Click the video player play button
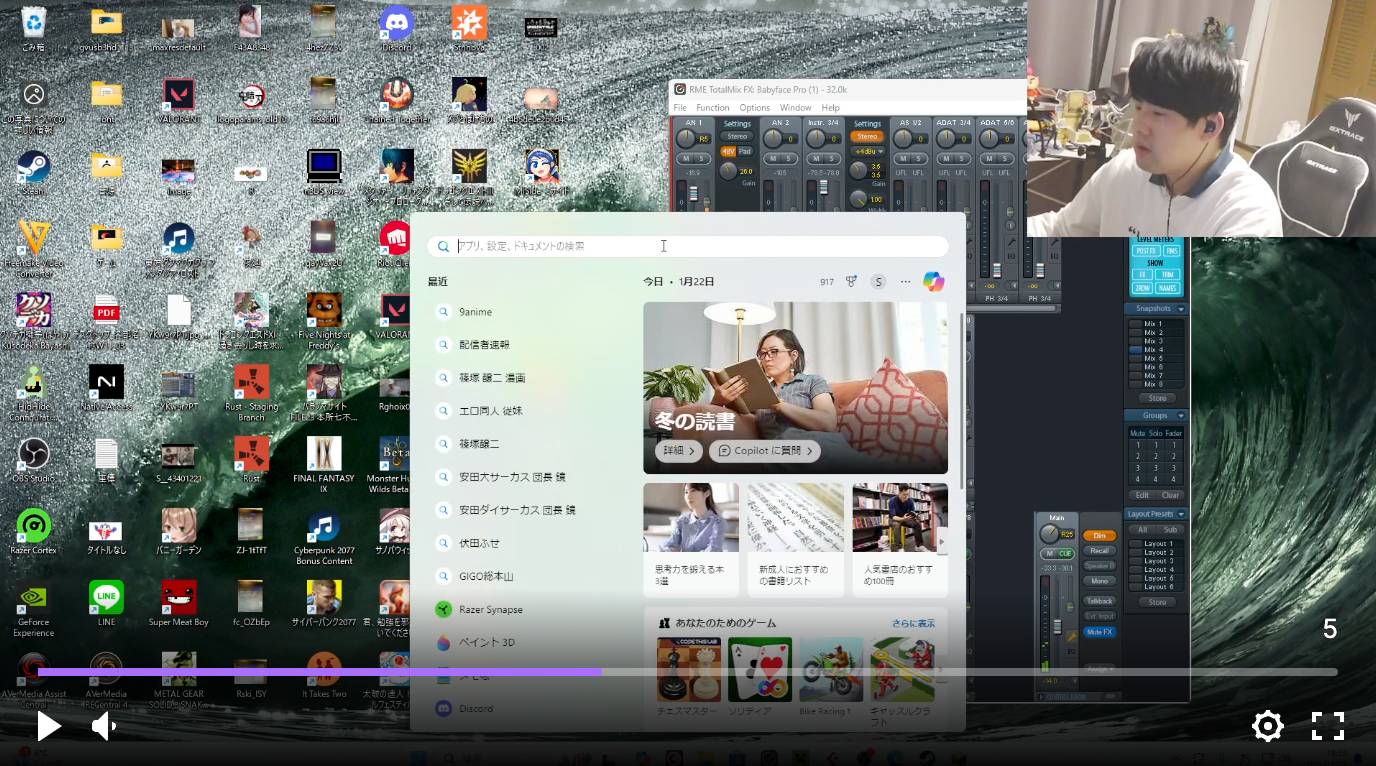This screenshot has height=766, width=1376. click(48, 726)
